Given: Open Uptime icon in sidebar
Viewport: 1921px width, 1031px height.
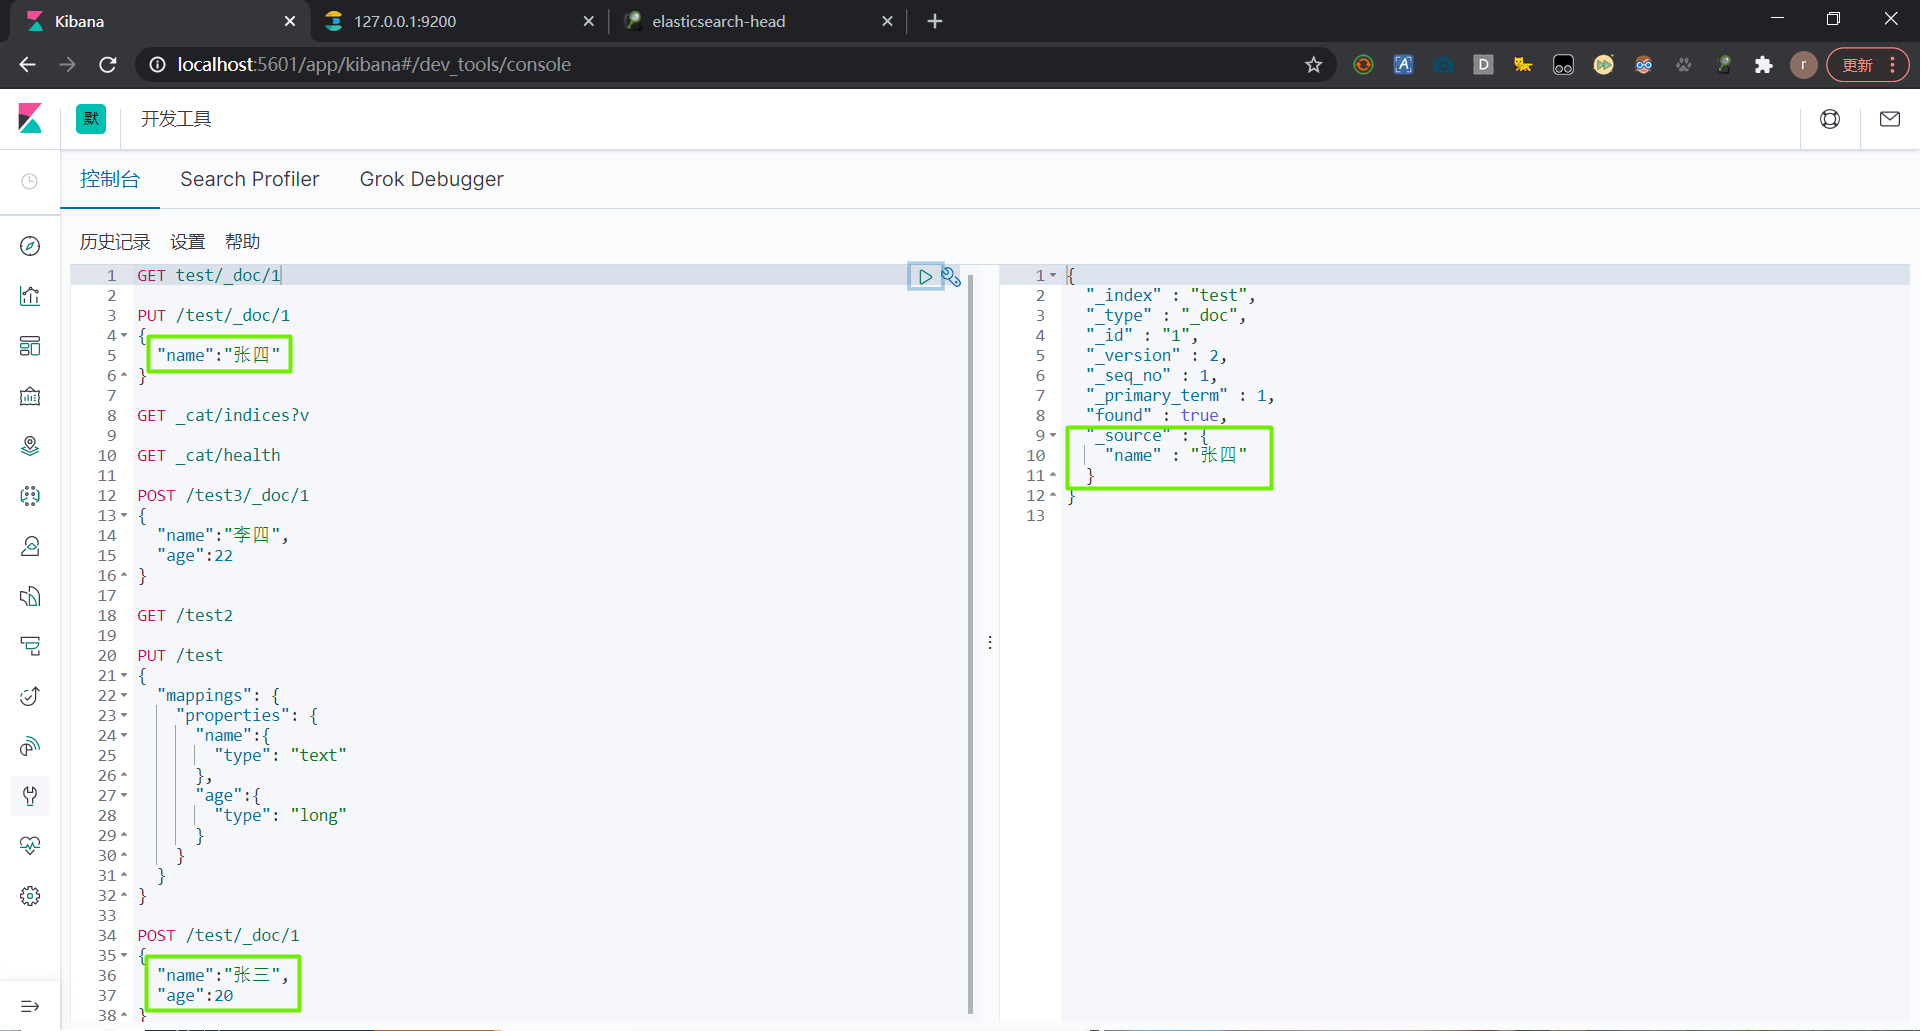Looking at the screenshot, I should tap(30, 696).
